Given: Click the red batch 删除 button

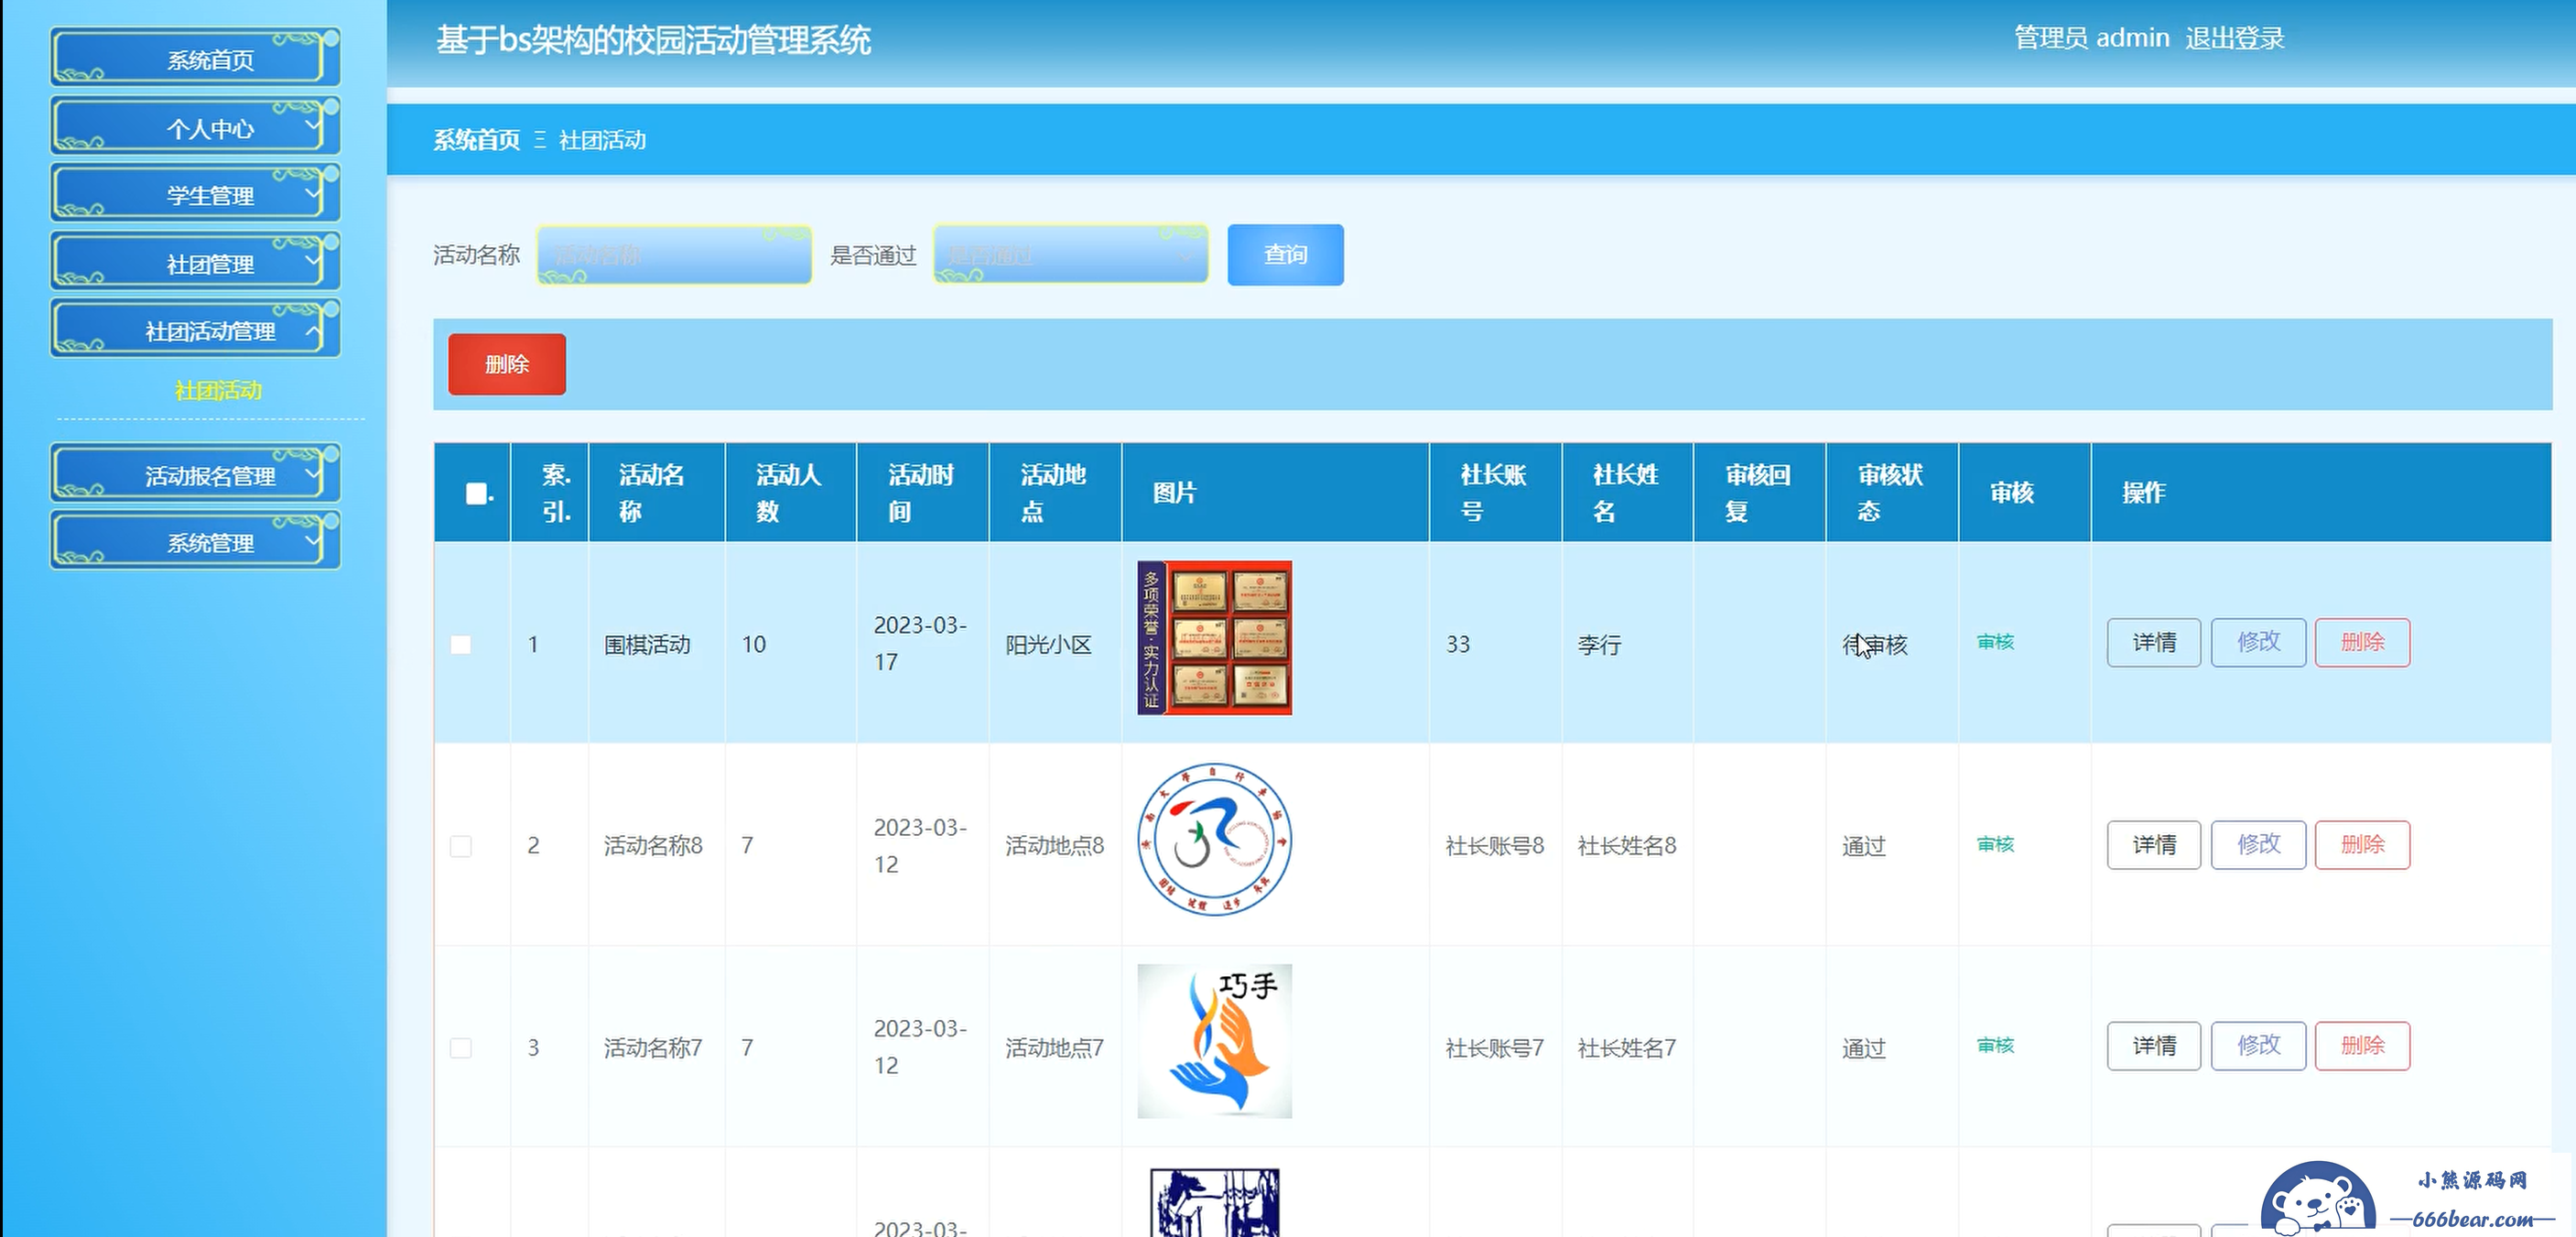Looking at the screenshot, I should tap(506, 364).
